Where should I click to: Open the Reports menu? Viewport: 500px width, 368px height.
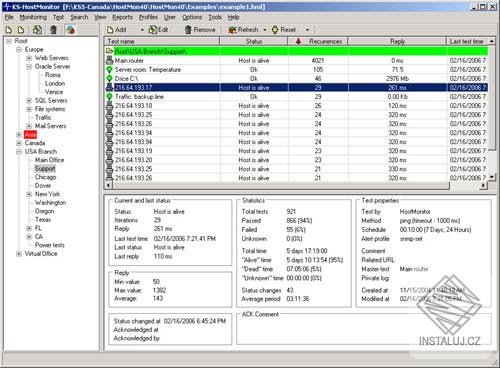coord(122,17)
